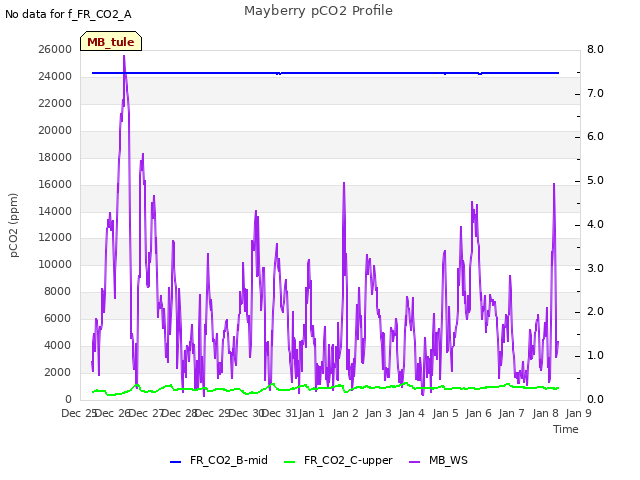This screenshot has height=480, width=640.
Task: Toggle FR_CO2_B-mid legend entry
Action: (x=219, y=460)
